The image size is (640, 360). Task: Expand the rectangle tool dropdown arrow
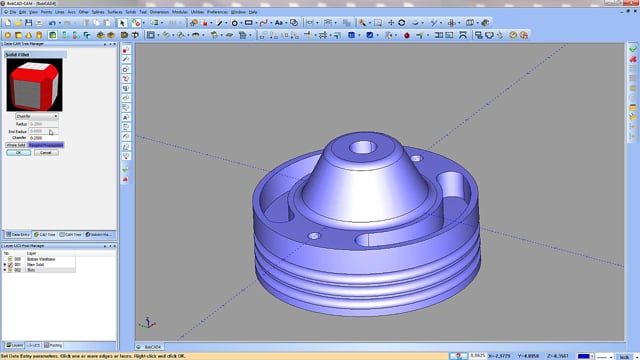(x=256, y=23)
